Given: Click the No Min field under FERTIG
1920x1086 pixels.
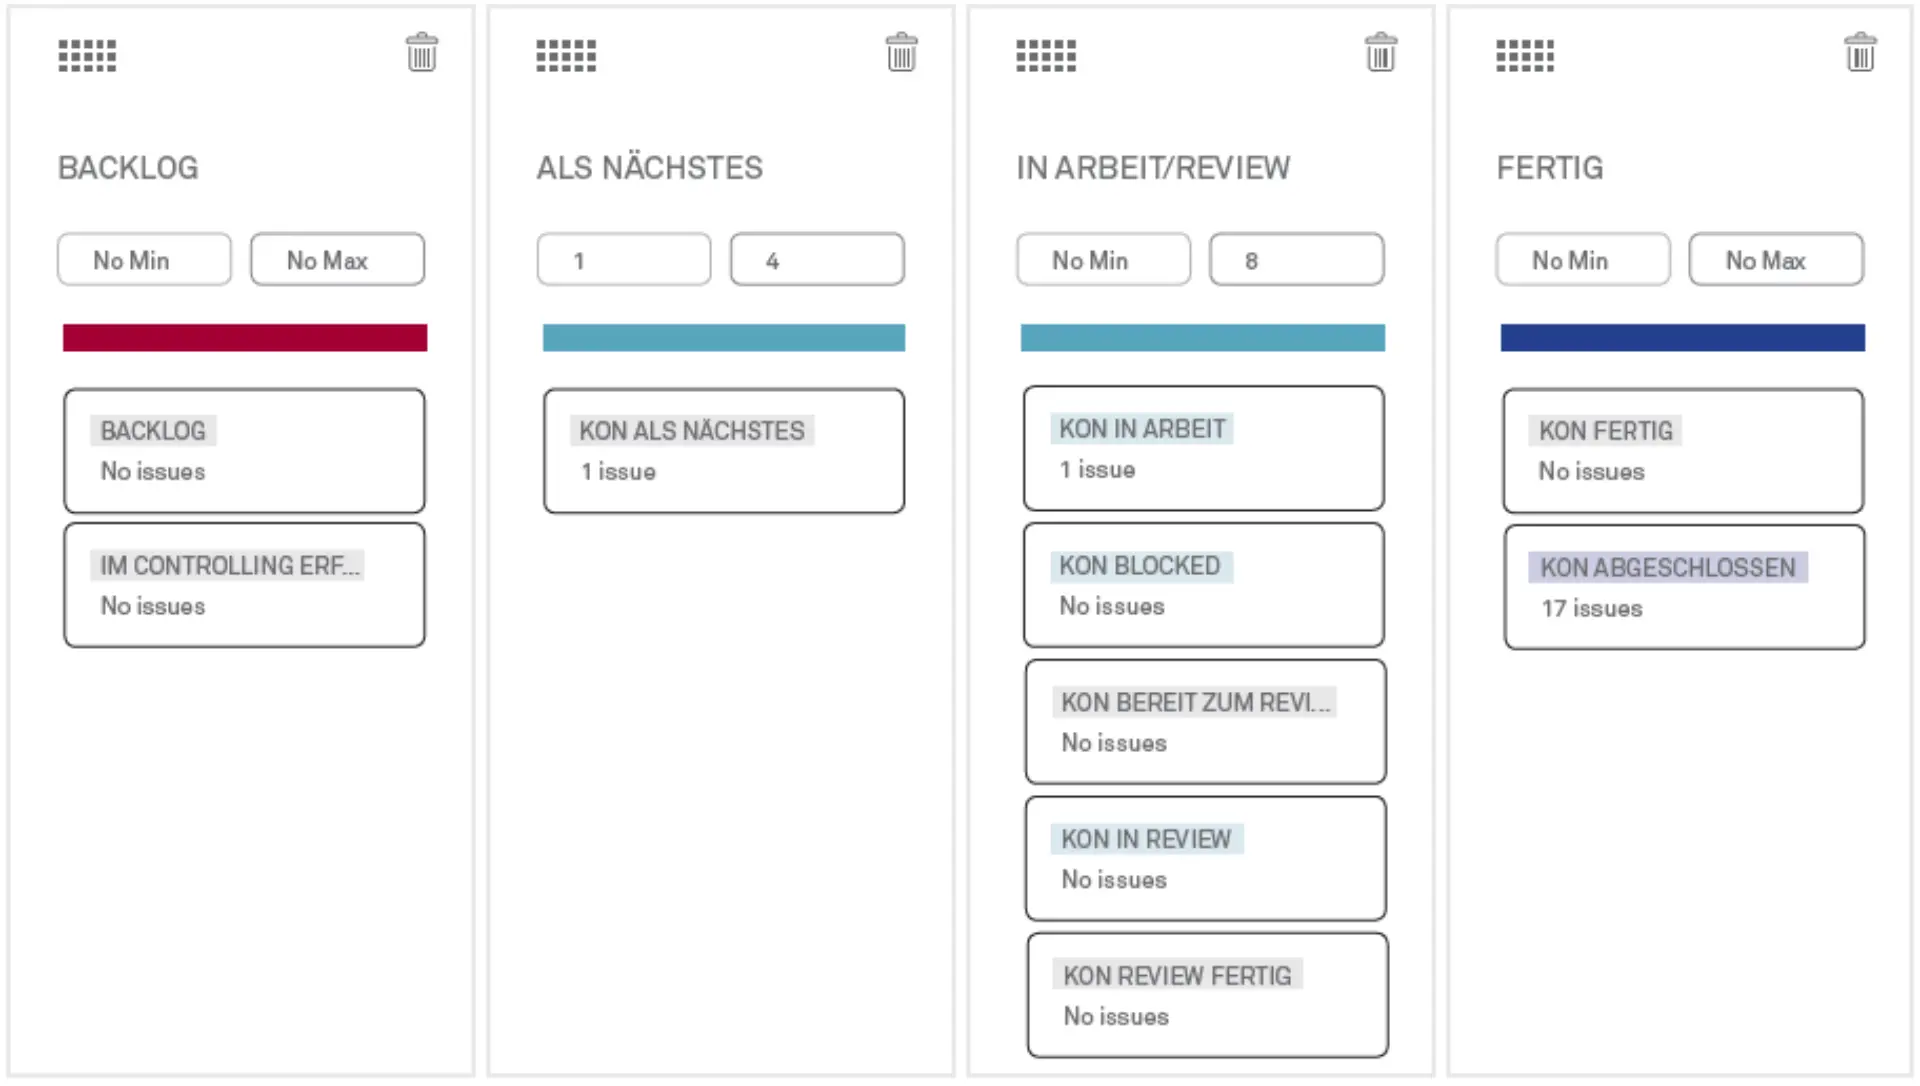Looking at the screenshot, I should (1582, 259).
